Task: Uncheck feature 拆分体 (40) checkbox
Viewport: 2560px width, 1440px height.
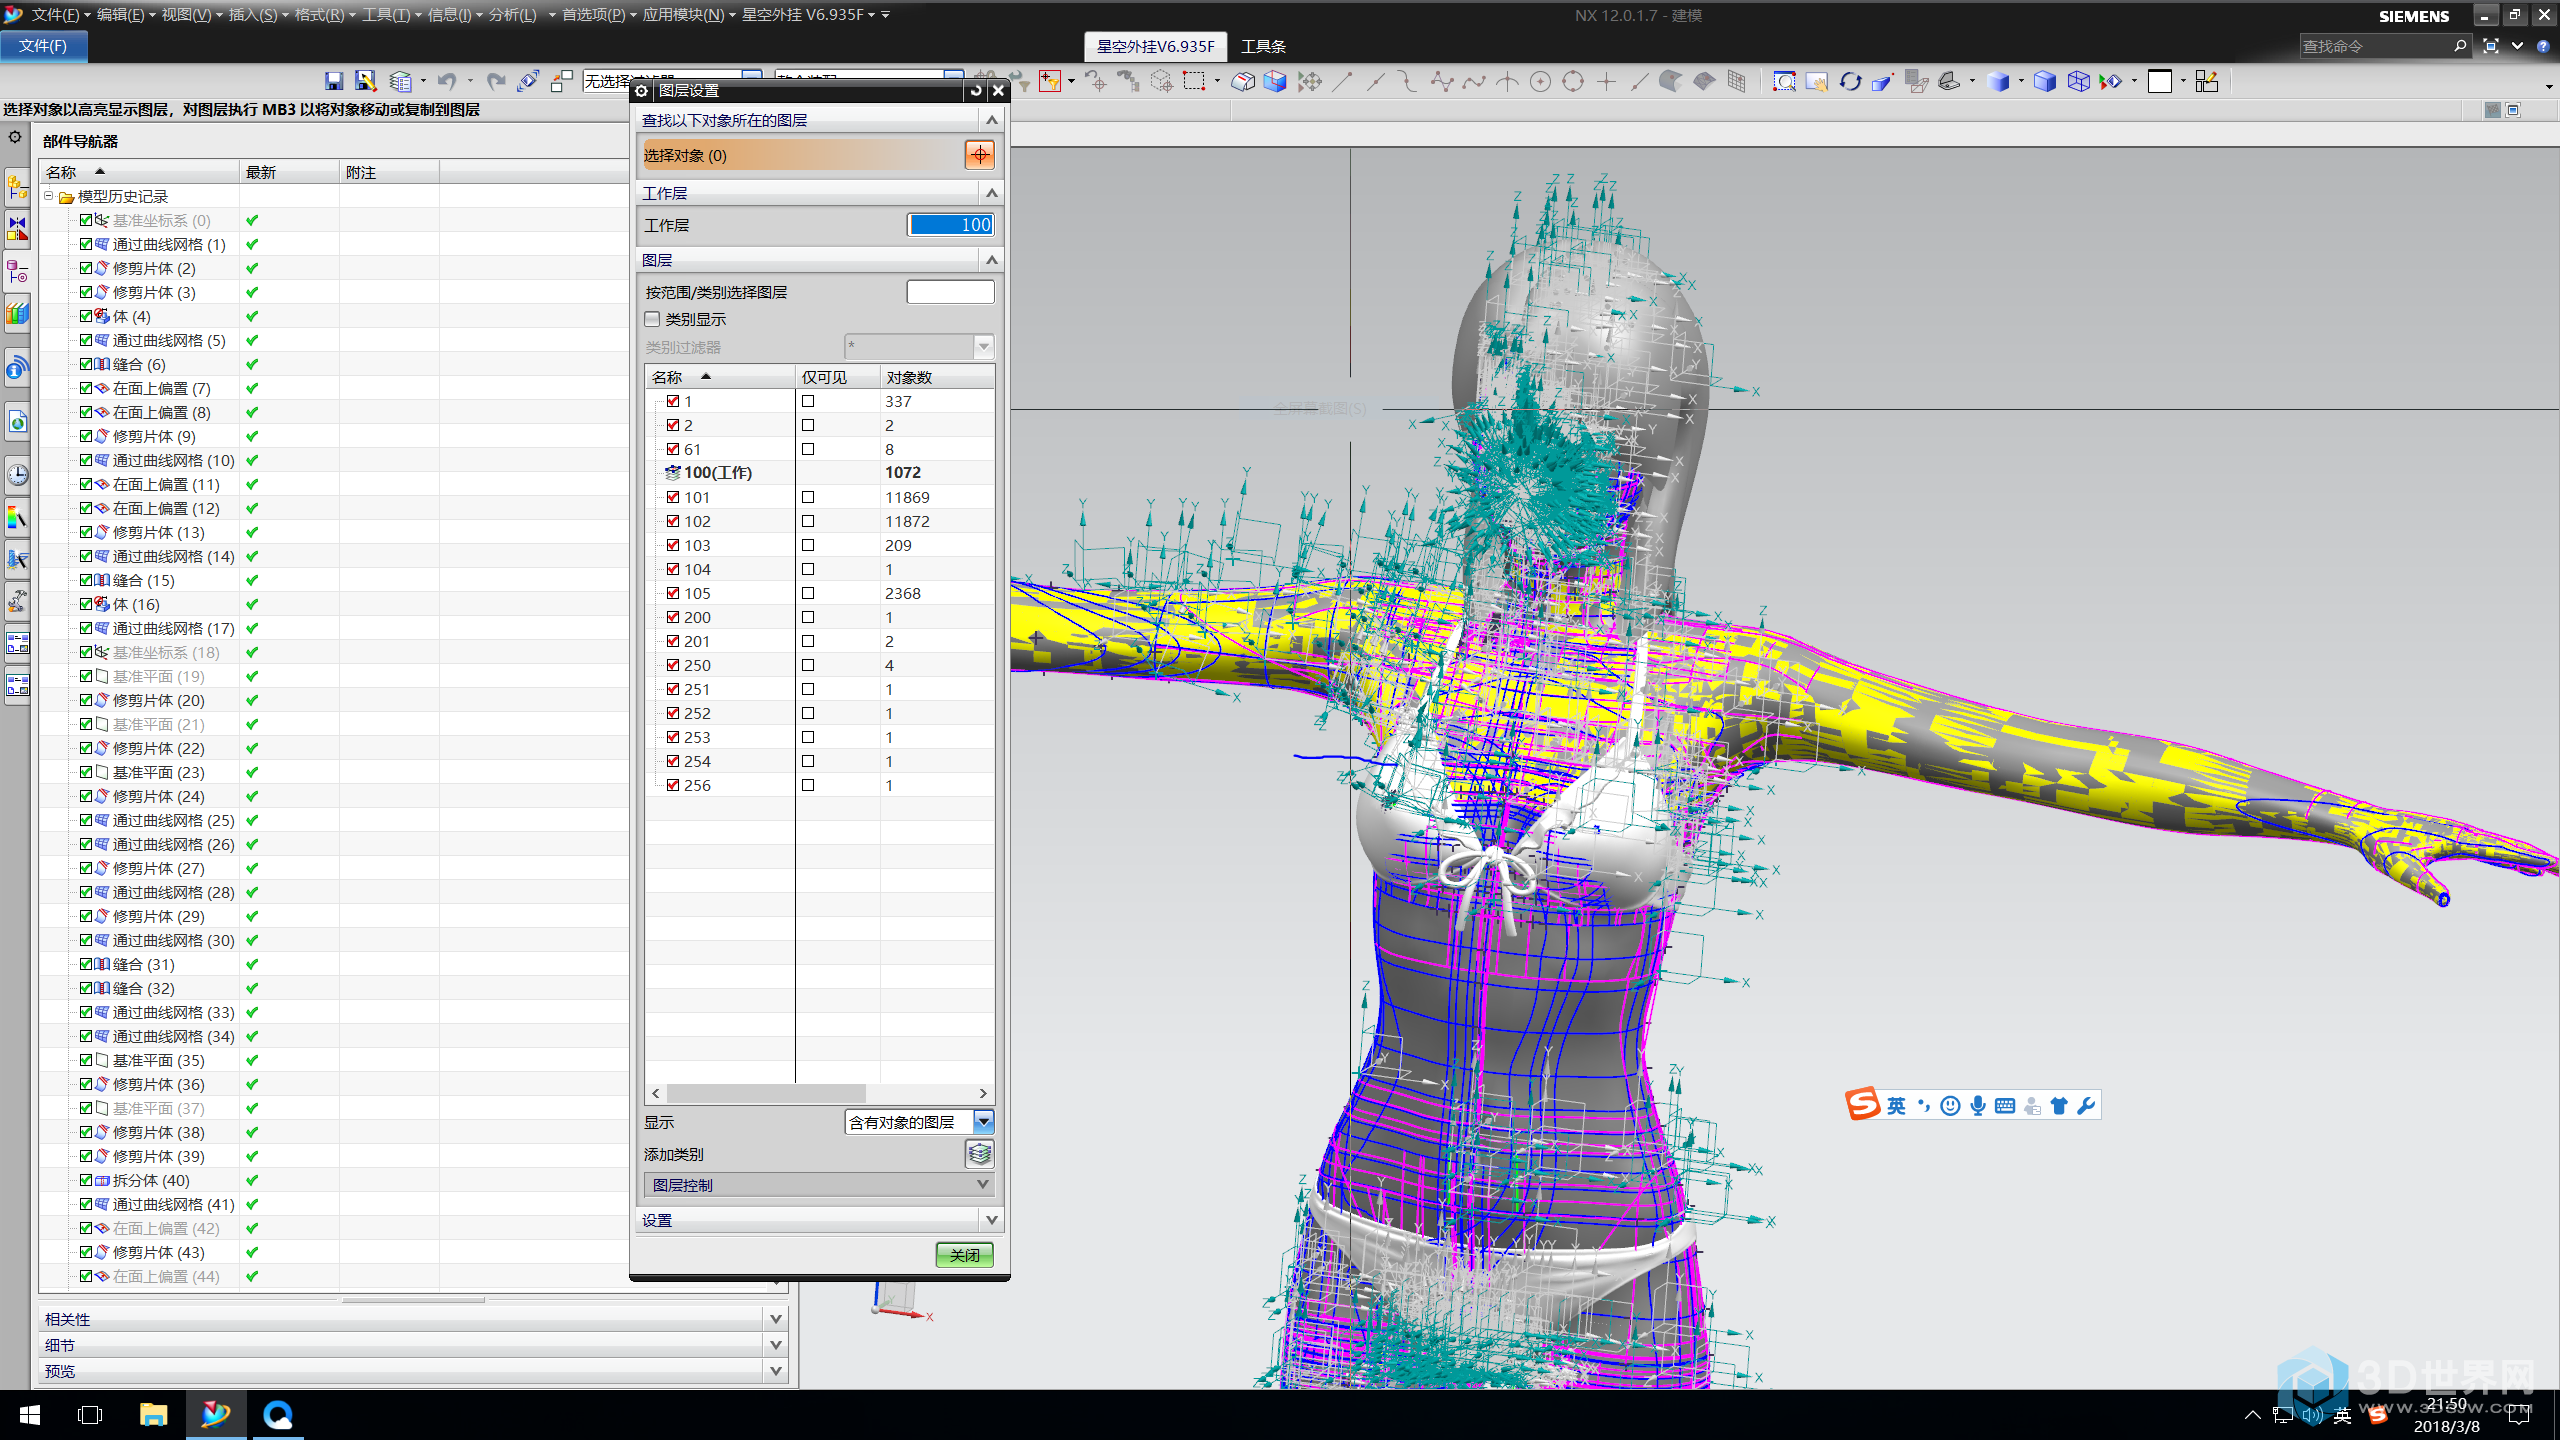Action: [86, 1180]
